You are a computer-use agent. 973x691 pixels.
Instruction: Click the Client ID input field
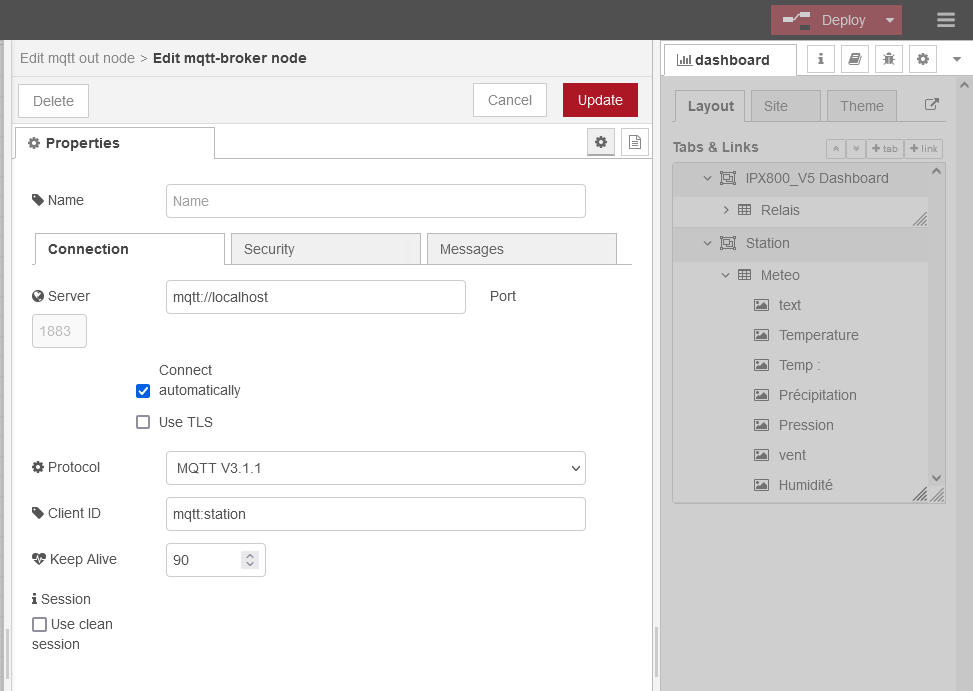[x=375, y=514]
